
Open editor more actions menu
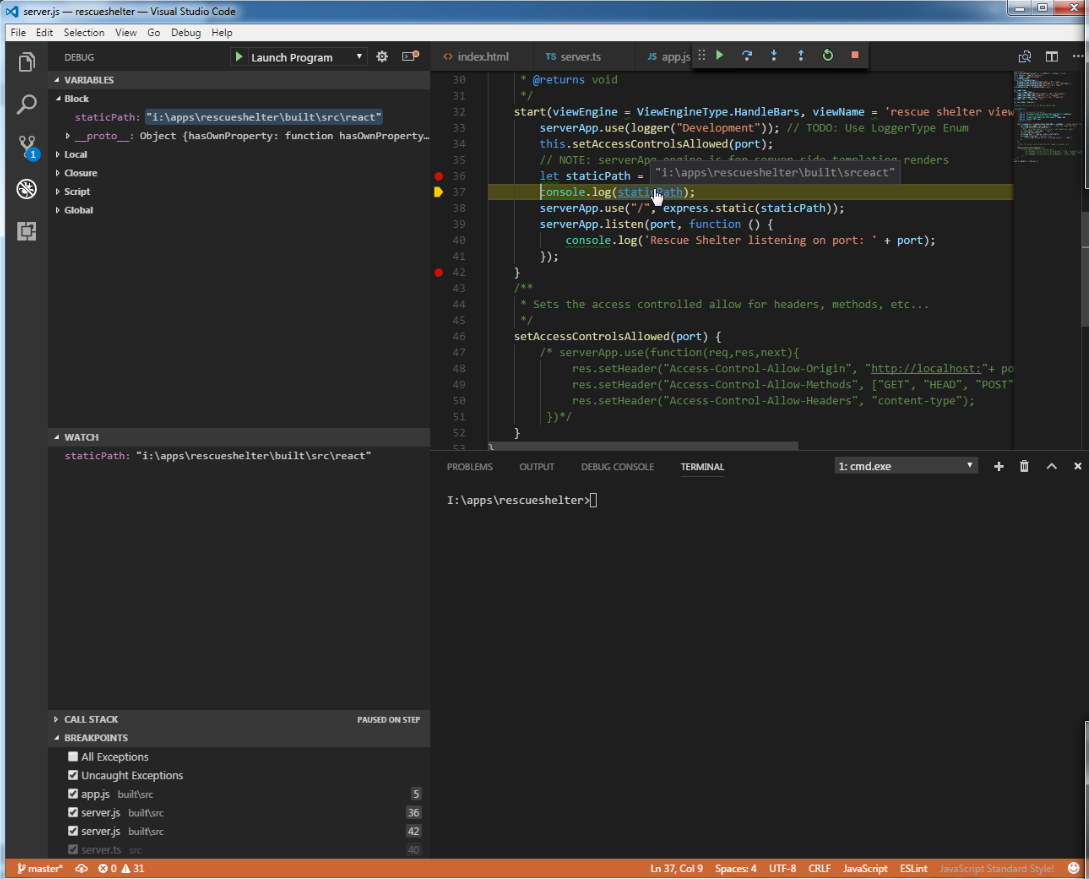point(1077,57)
